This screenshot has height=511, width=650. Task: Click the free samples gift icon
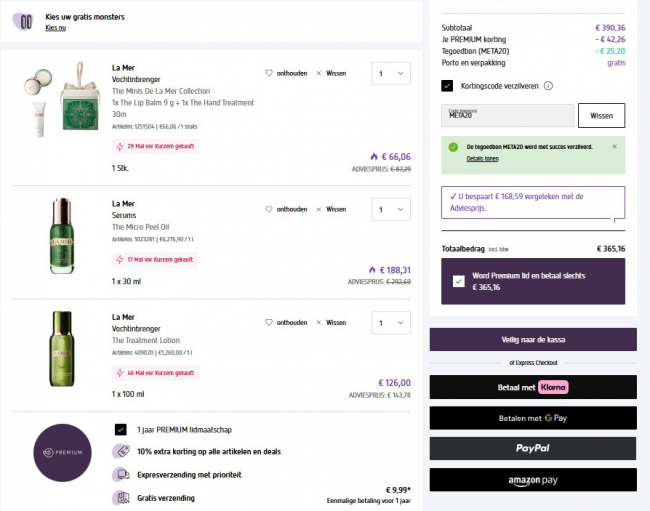21,22
